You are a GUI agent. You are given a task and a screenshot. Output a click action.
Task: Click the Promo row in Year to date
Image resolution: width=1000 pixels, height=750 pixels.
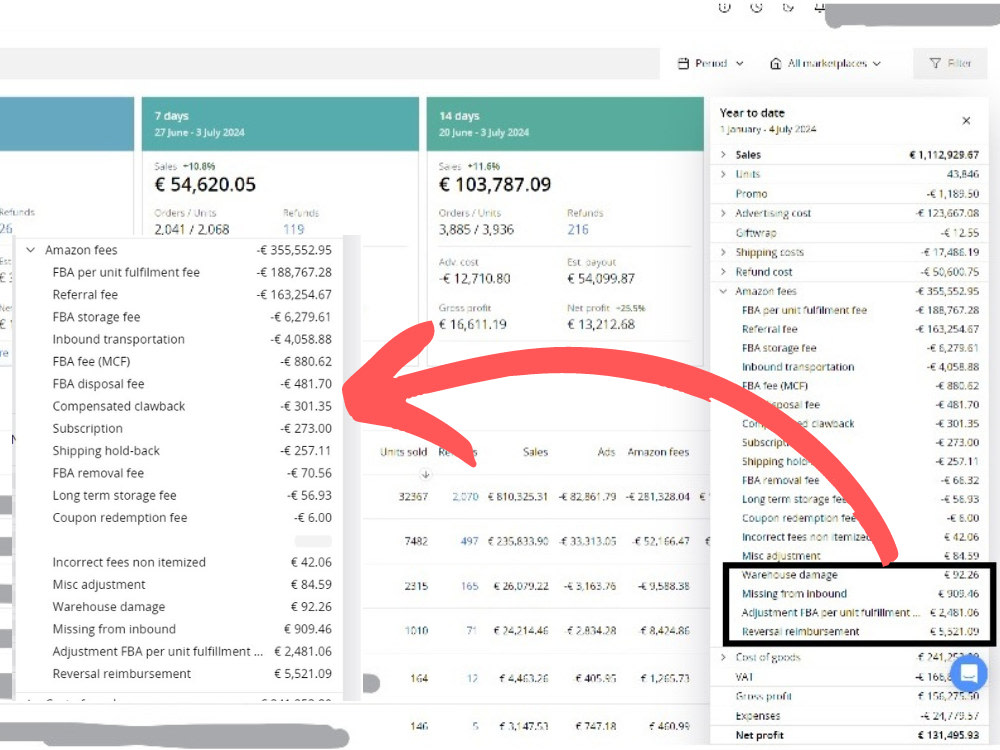[849, 194]
